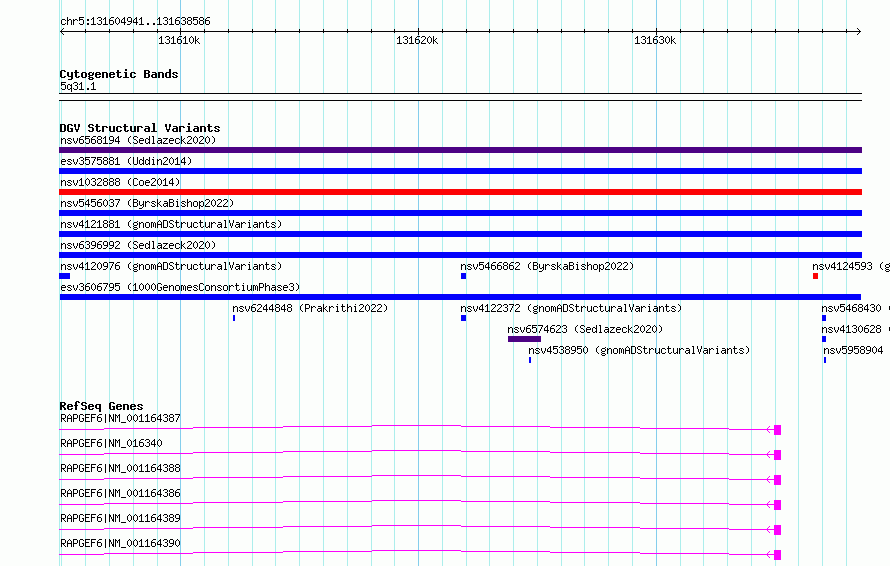Click the nsv5468430 variant label
The width and height of the screenshot is (890, 566).
click(x=855, y=308)
